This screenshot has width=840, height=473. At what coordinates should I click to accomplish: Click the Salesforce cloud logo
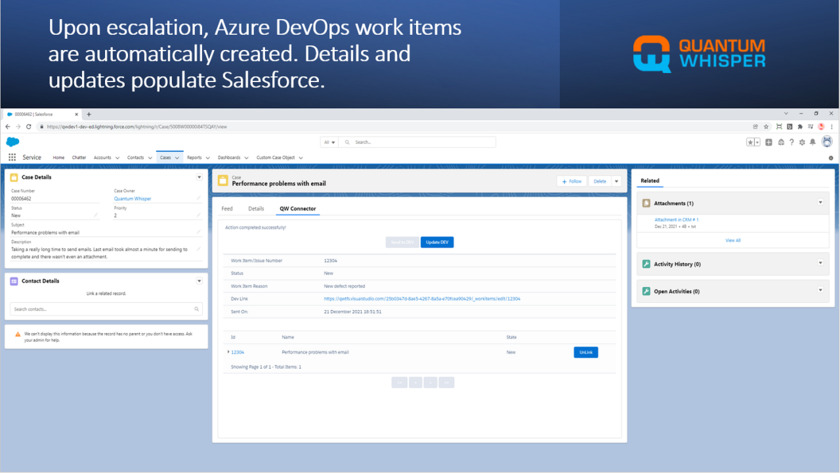(12, 142)
